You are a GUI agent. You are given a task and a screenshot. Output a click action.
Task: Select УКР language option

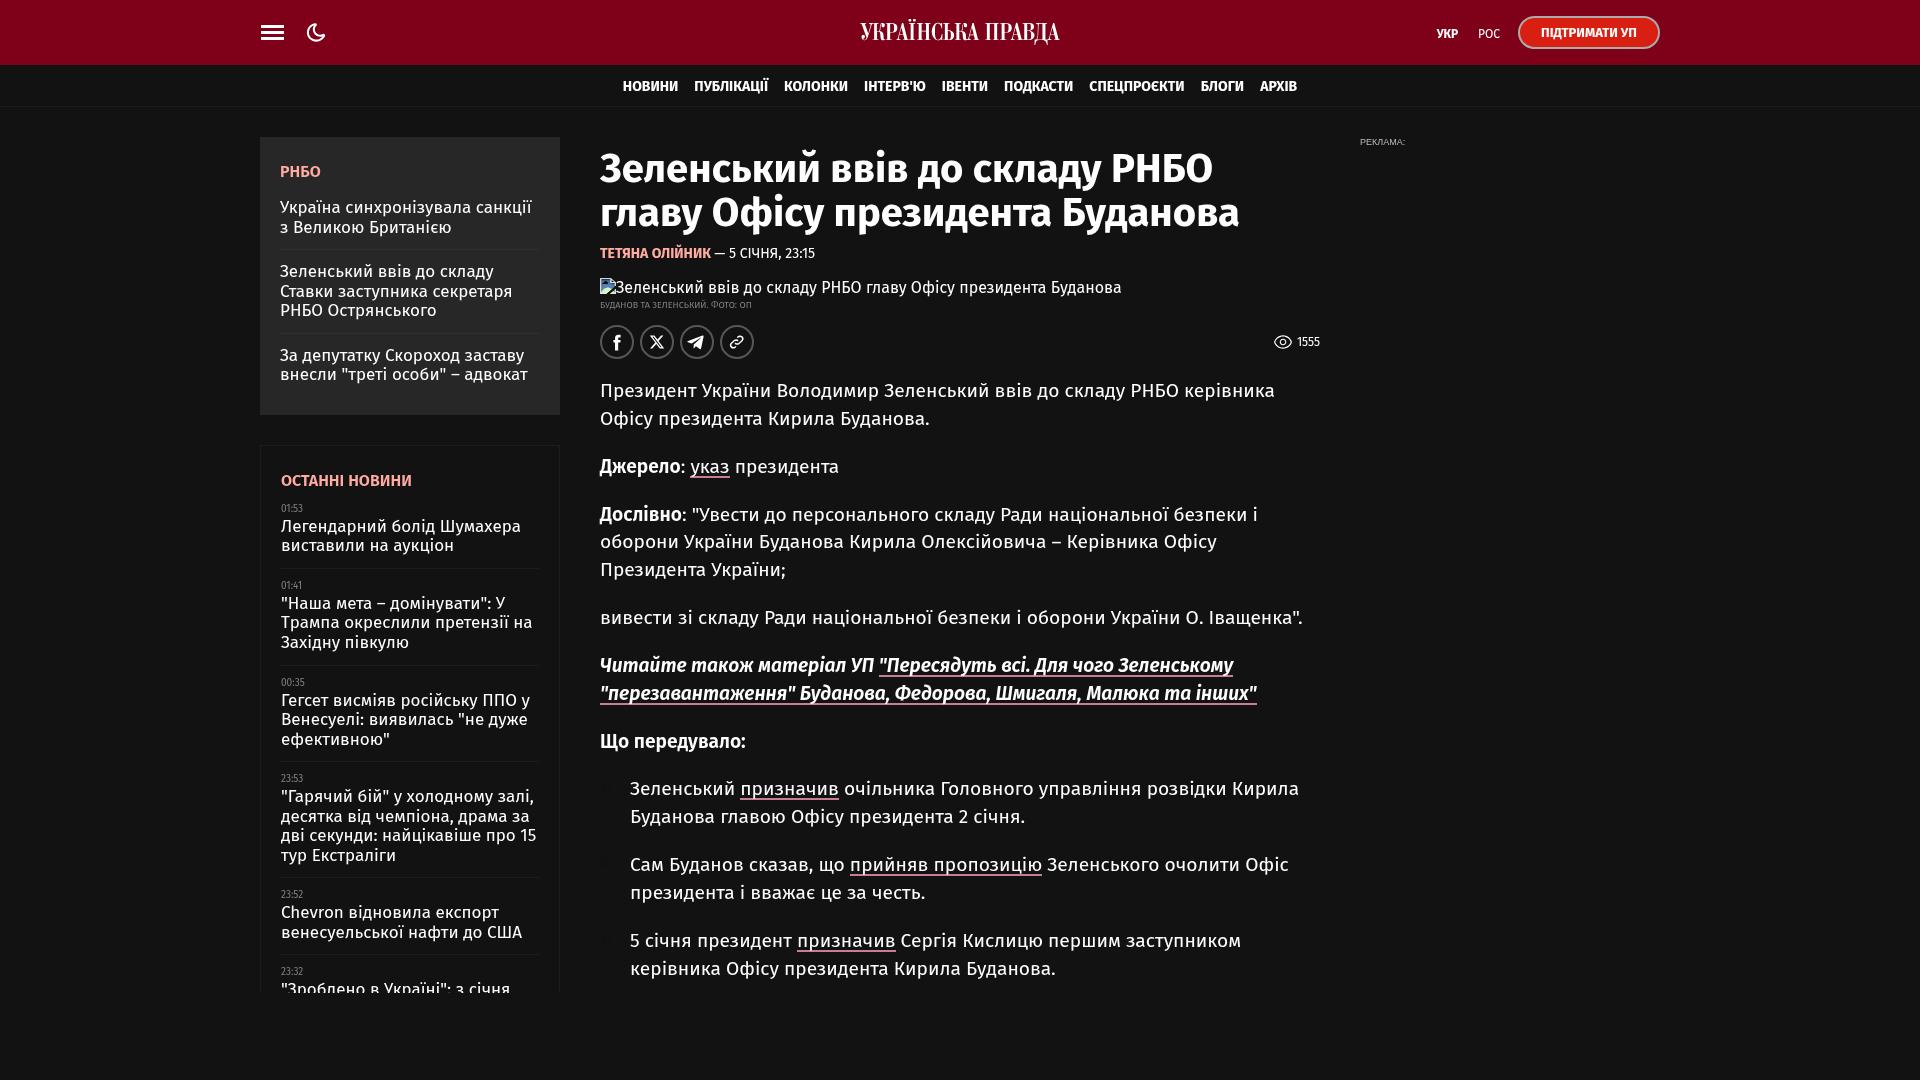pos(1447,34)
